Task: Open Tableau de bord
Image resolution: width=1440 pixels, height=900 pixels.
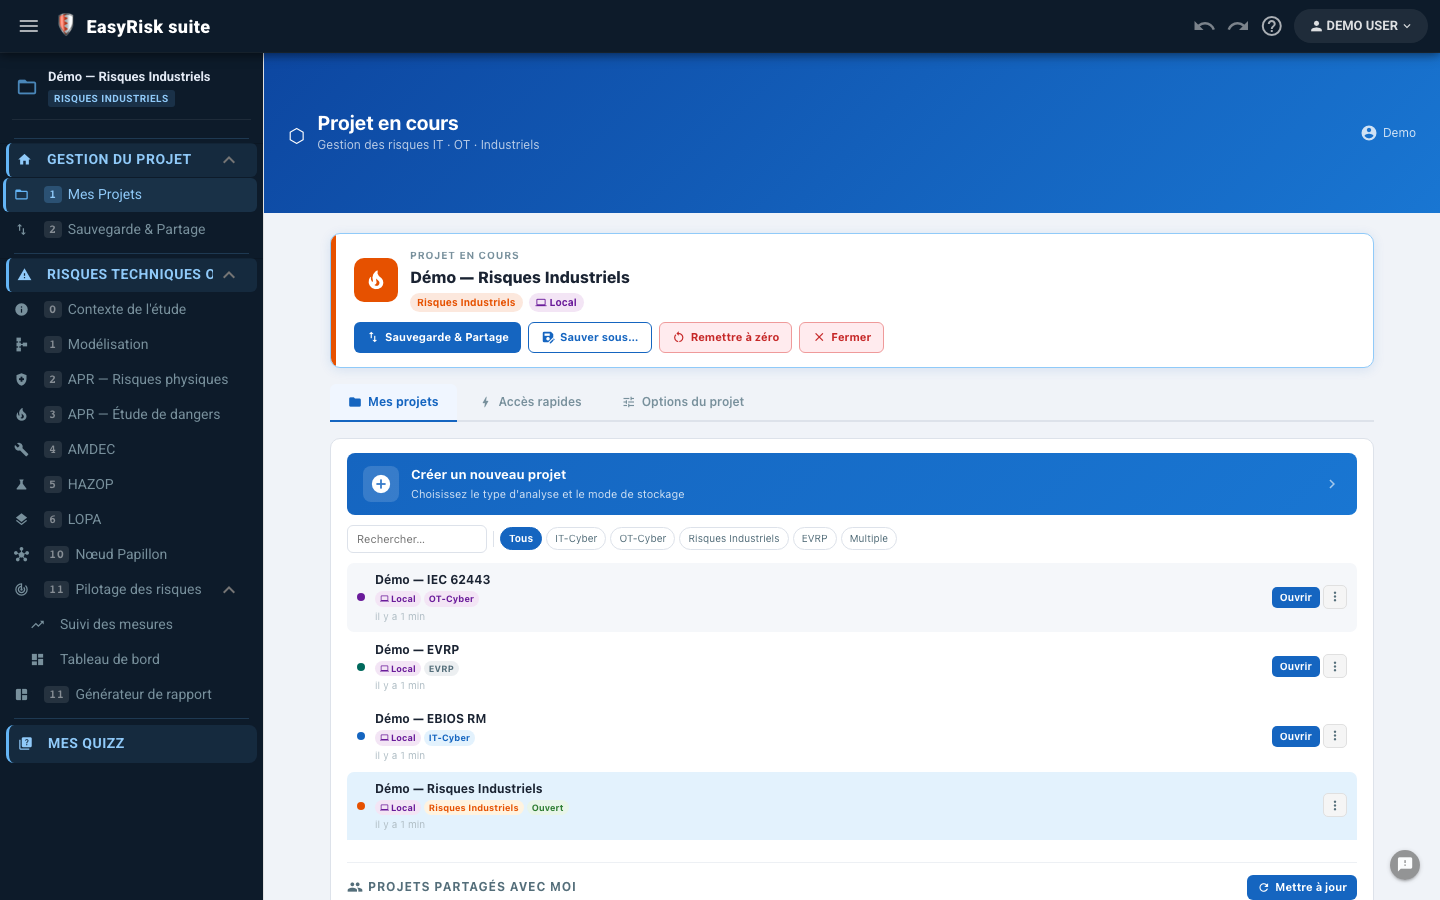Action: click(131, 660)
